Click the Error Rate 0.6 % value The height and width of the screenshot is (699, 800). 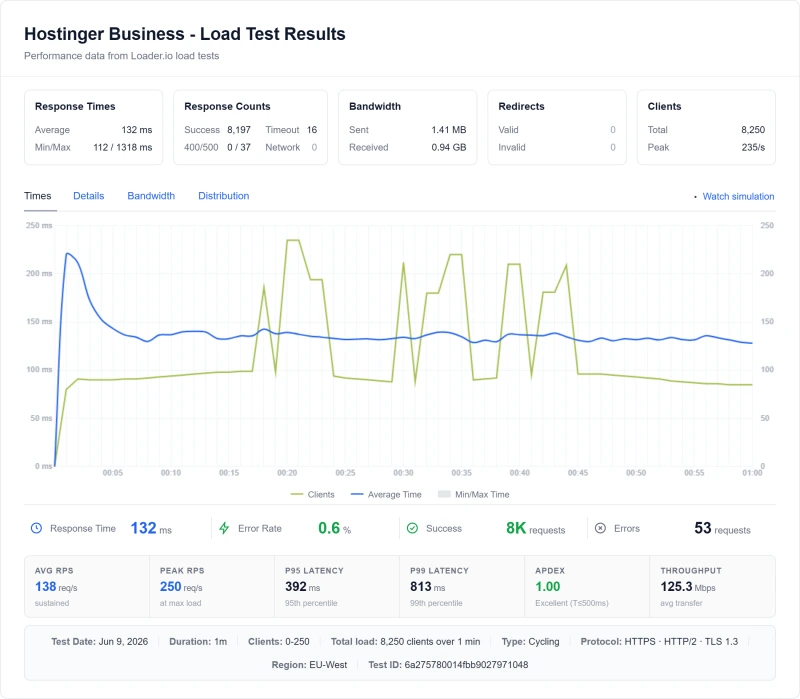335,528
